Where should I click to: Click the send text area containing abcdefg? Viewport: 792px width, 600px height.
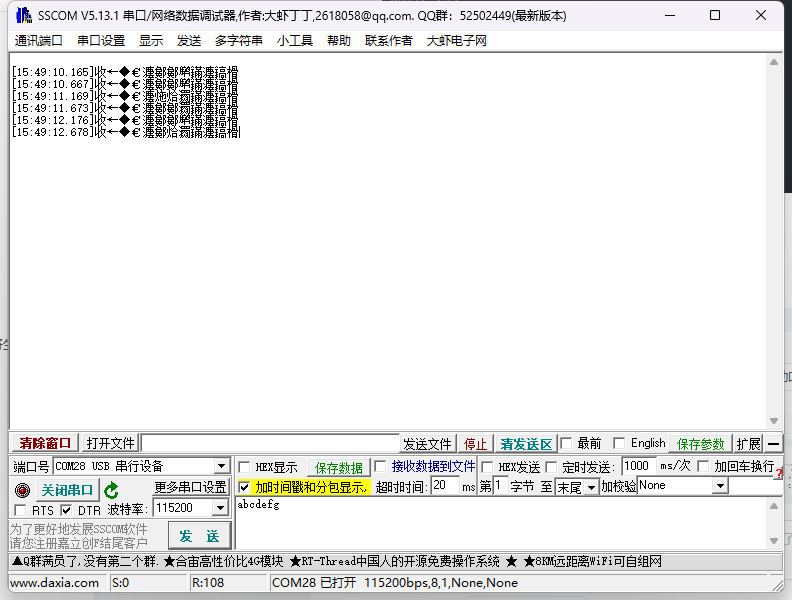501,523
